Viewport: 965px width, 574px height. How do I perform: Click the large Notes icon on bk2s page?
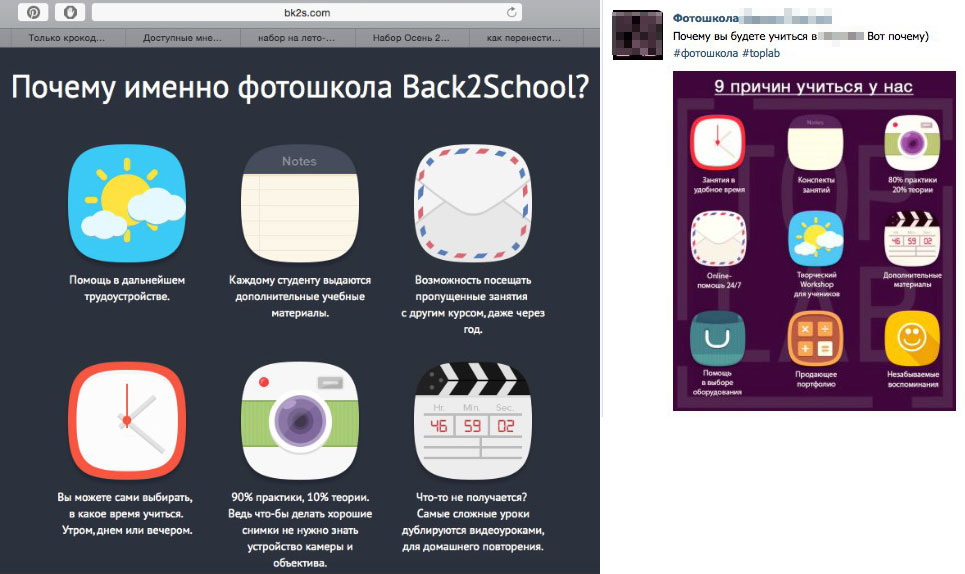coord(300,204)
